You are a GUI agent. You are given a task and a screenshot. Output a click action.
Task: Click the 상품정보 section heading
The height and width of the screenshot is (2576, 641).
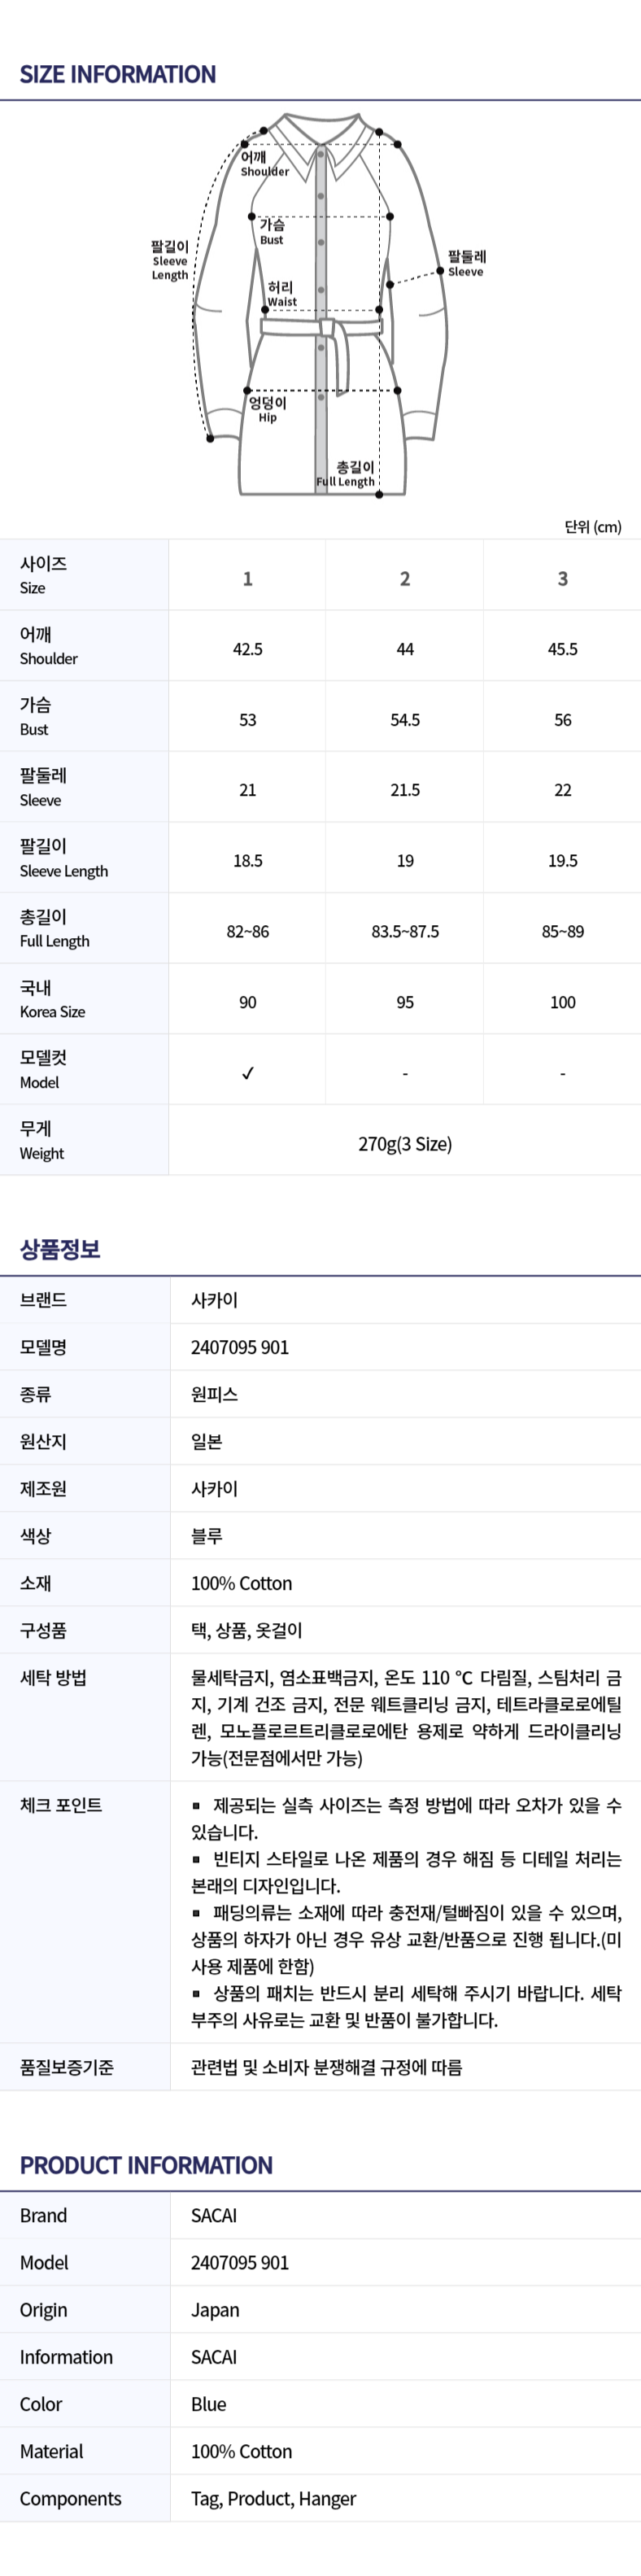[x=60, y=1249]
